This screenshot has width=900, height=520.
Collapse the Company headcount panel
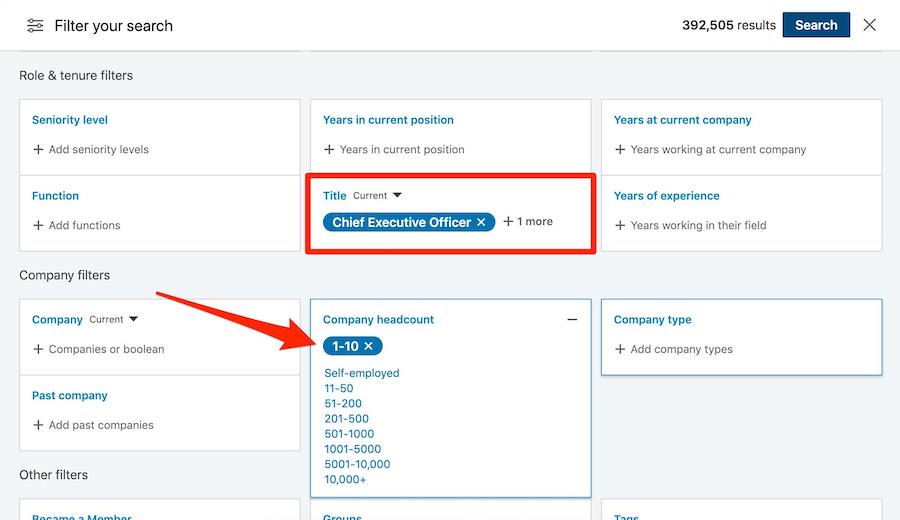click(x=572, y=319)
